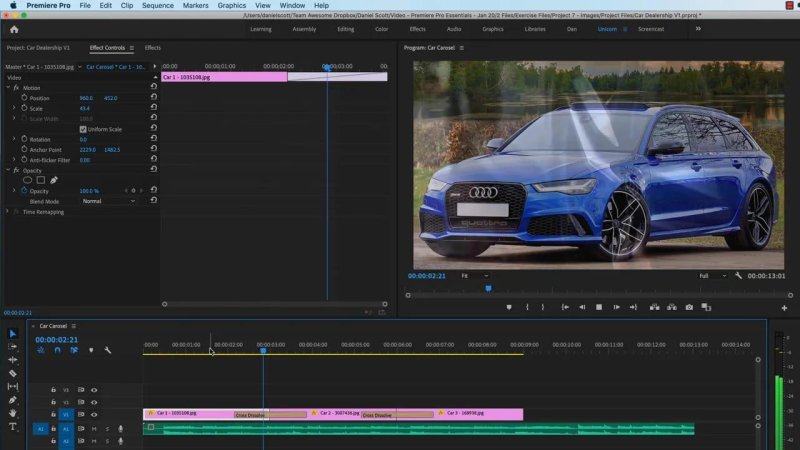Add marker in Program monitor

509,307
